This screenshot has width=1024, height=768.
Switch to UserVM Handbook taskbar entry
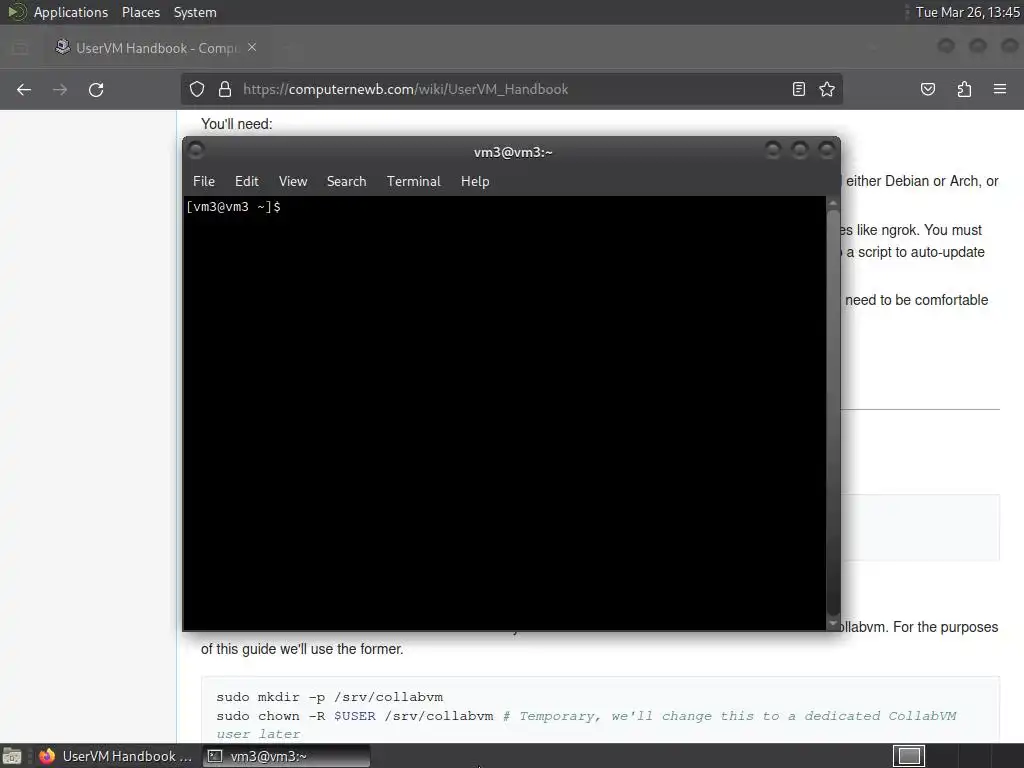pos(116,756)
